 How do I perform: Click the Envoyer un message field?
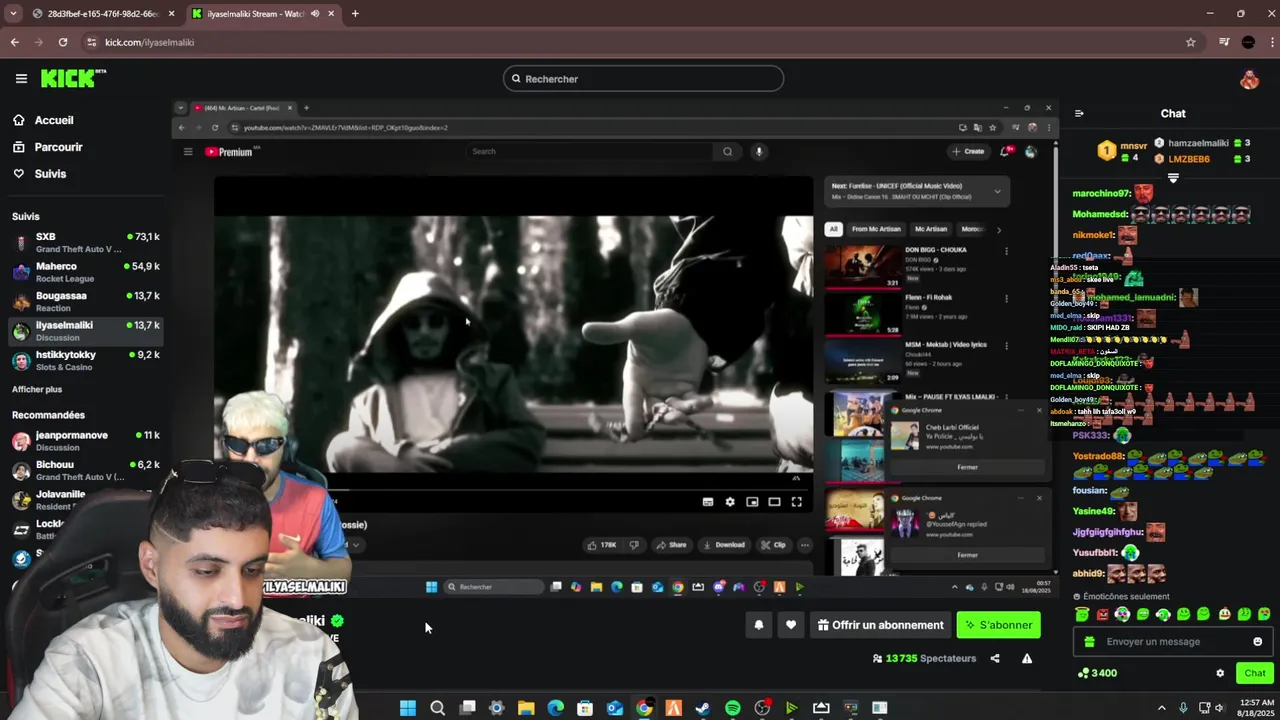point(1175,641)
